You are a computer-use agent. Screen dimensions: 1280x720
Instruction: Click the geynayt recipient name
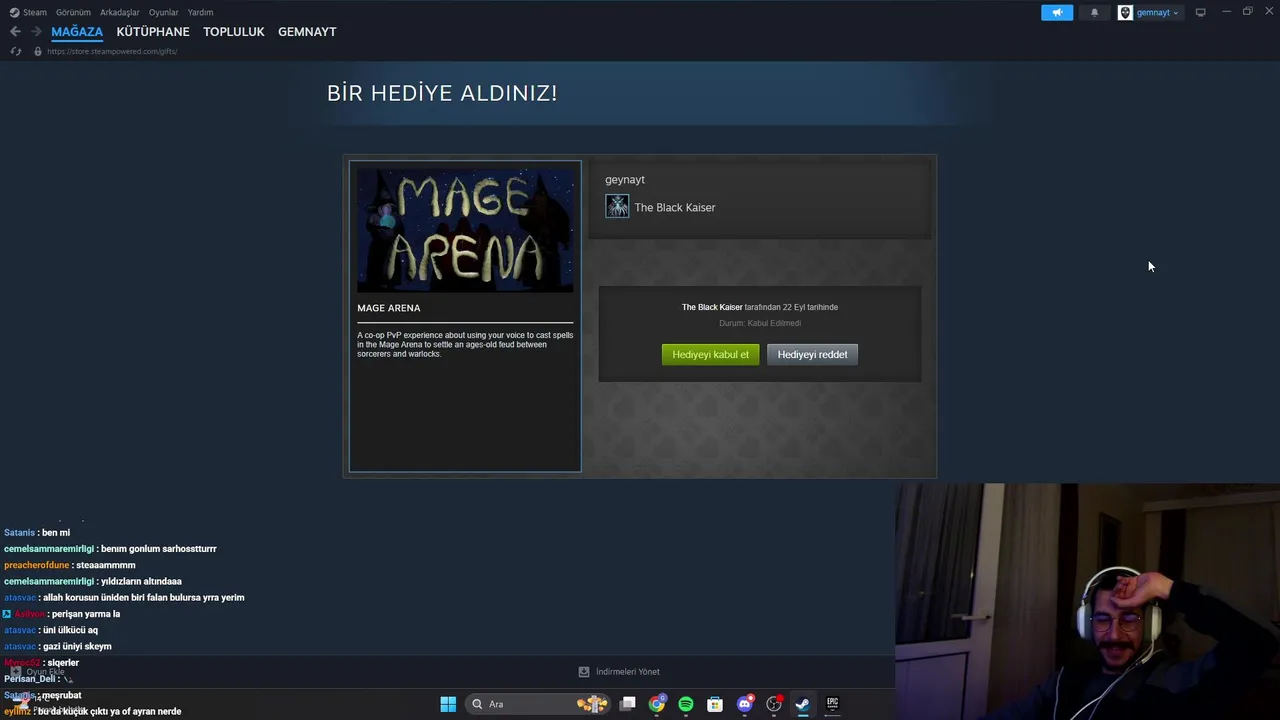(625, 180)
